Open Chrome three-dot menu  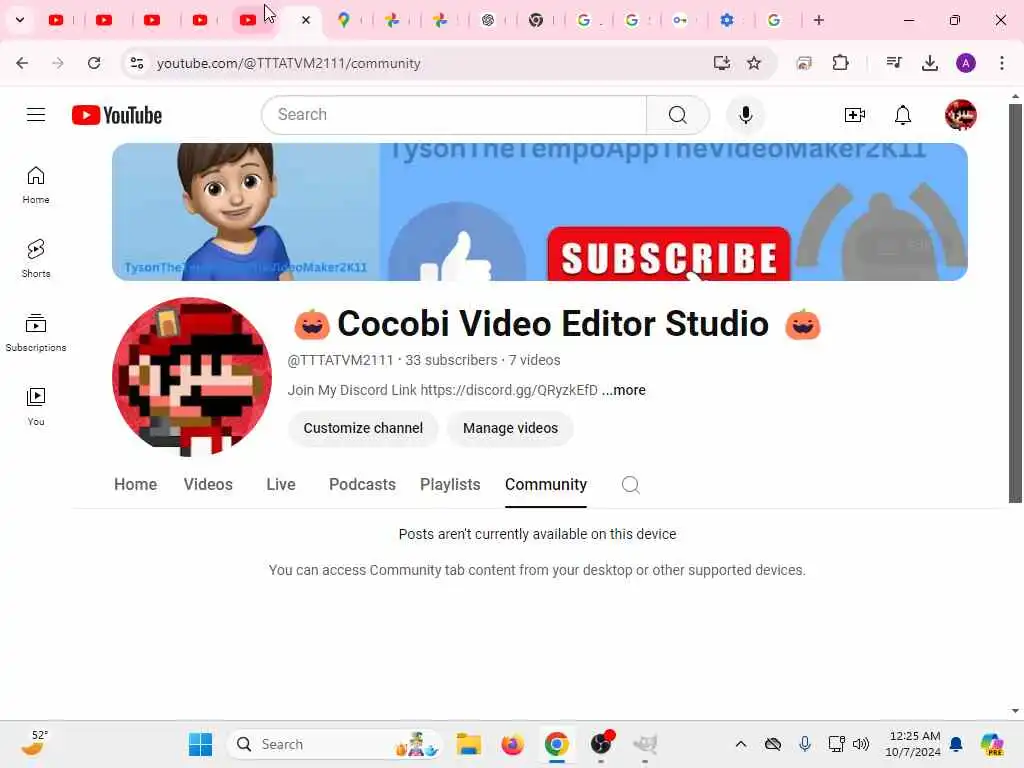(1002, 63)
